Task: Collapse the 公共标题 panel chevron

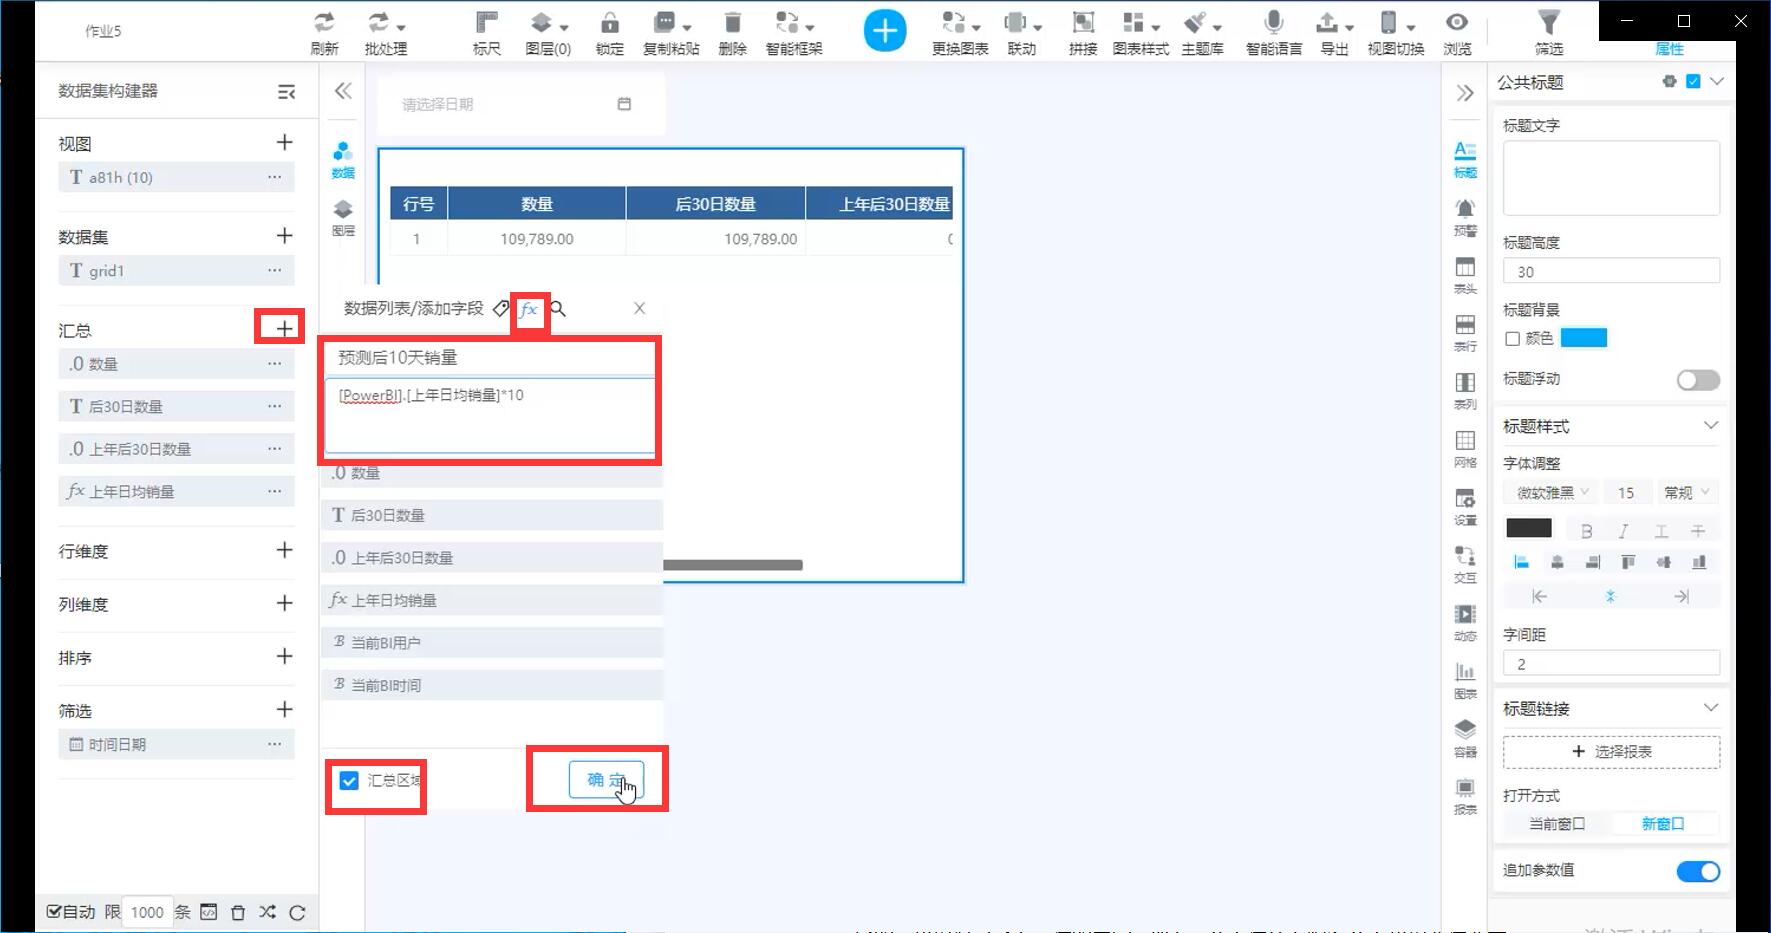Action: [x=1717, y=82]
